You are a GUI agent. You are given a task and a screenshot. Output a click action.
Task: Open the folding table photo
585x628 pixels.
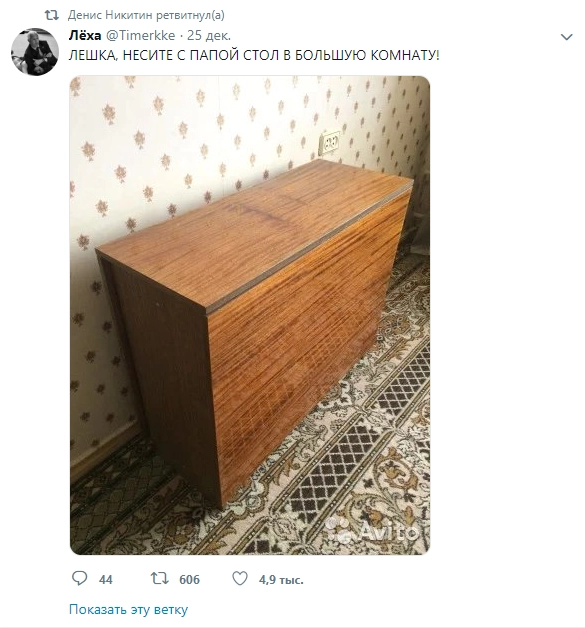[249, 315]
